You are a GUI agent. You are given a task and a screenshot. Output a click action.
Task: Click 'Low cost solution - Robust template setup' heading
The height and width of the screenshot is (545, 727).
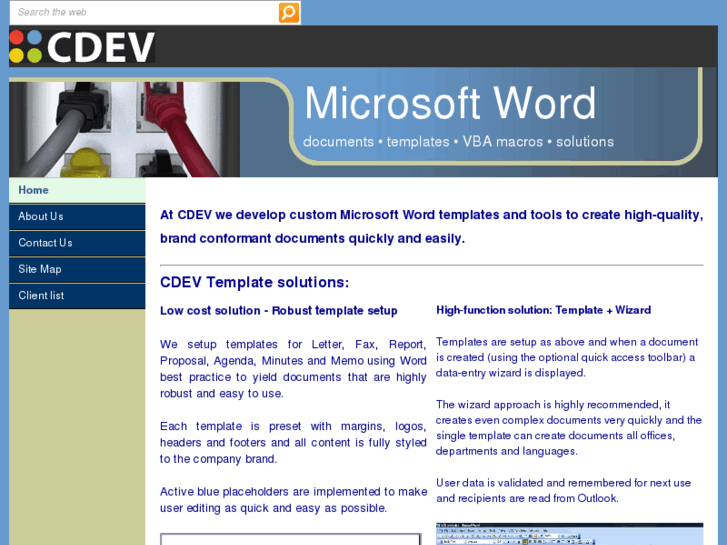(x=279, y=311)
